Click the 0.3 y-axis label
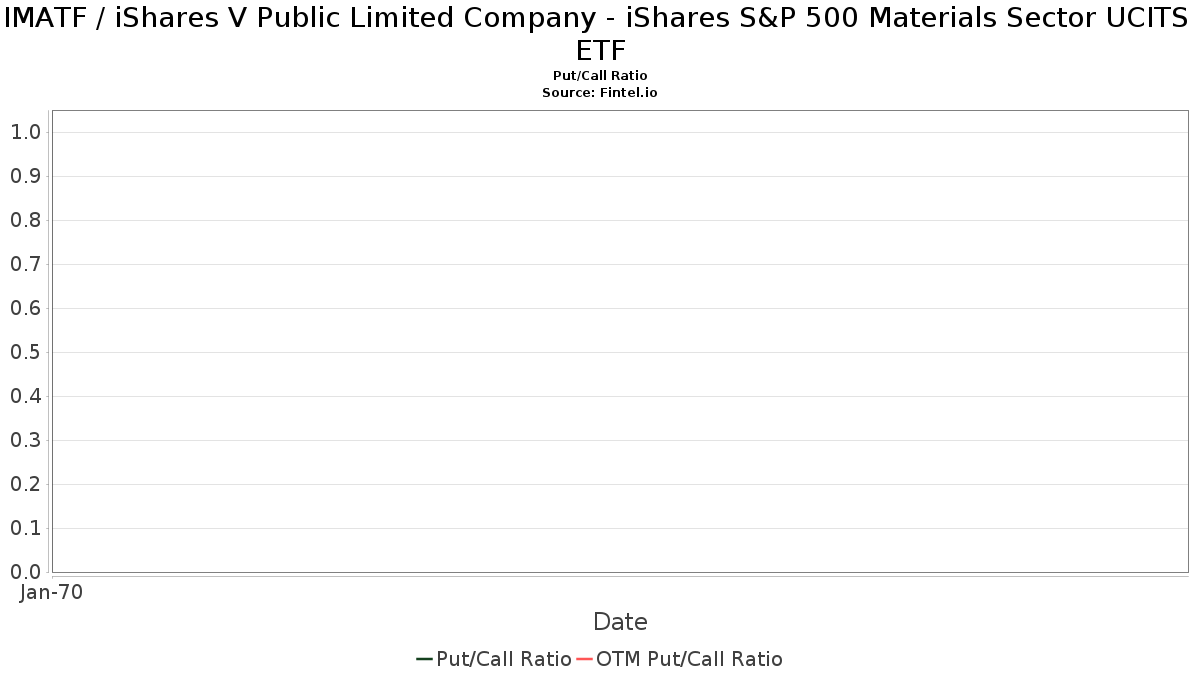 [25, 440]
